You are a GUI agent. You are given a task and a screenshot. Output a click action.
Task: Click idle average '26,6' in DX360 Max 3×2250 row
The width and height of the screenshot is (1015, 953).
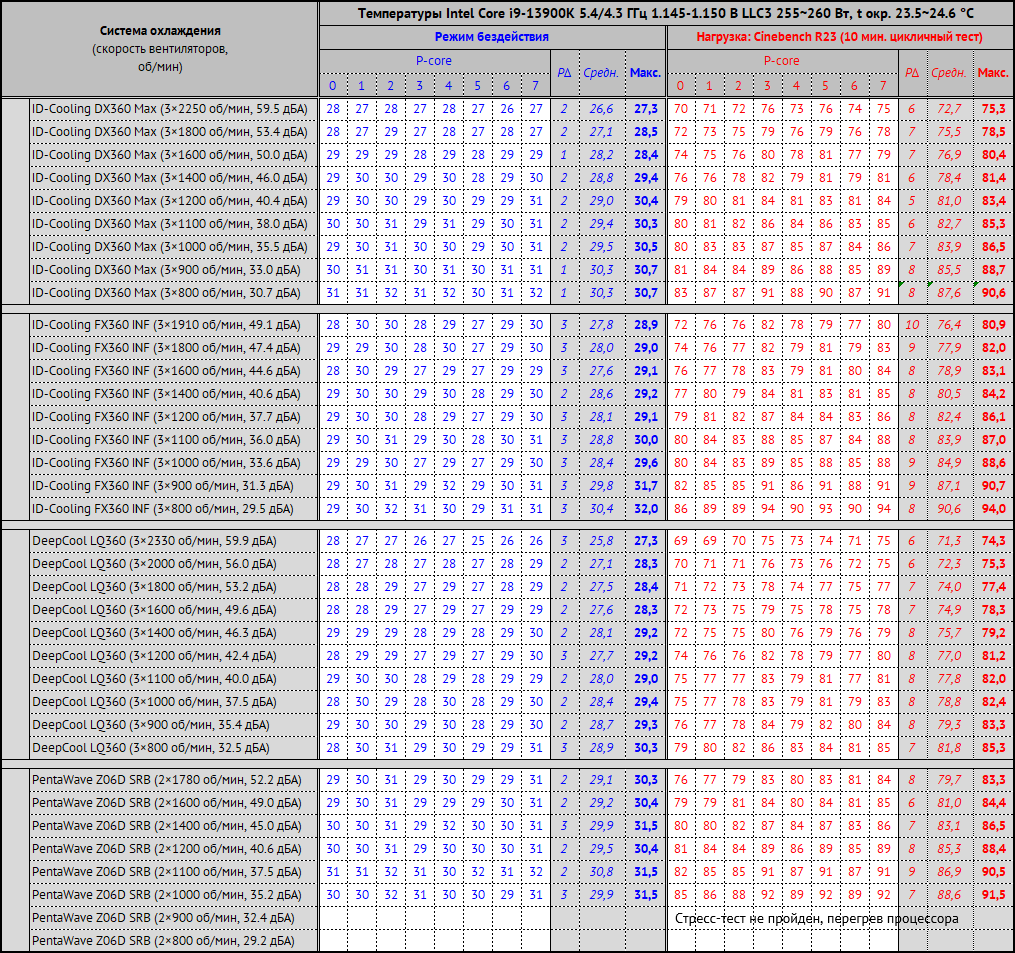(x=601, y=109)
